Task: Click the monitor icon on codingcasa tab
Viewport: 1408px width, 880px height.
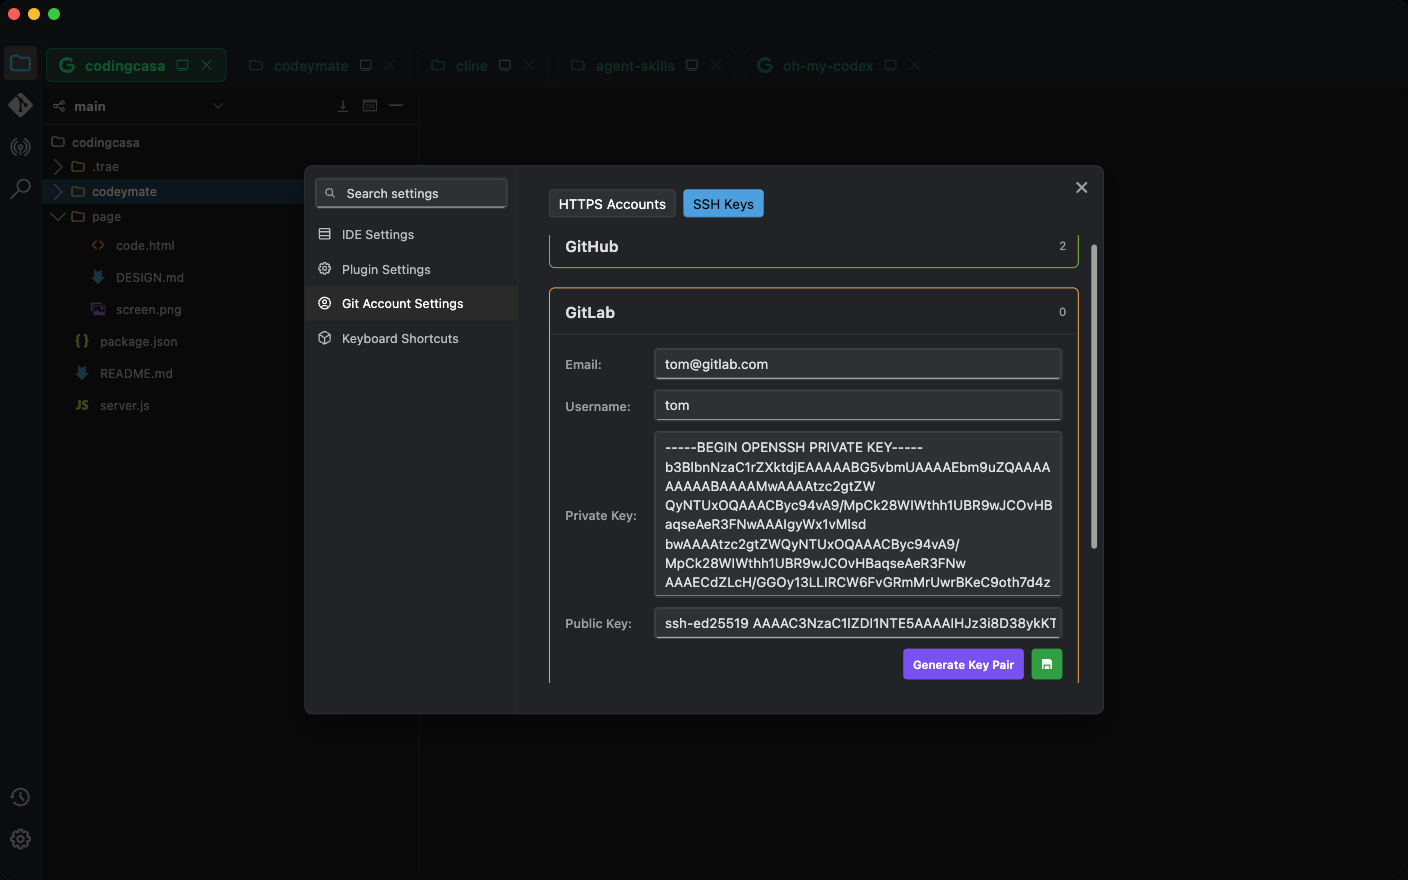Action: pos(182,65)
